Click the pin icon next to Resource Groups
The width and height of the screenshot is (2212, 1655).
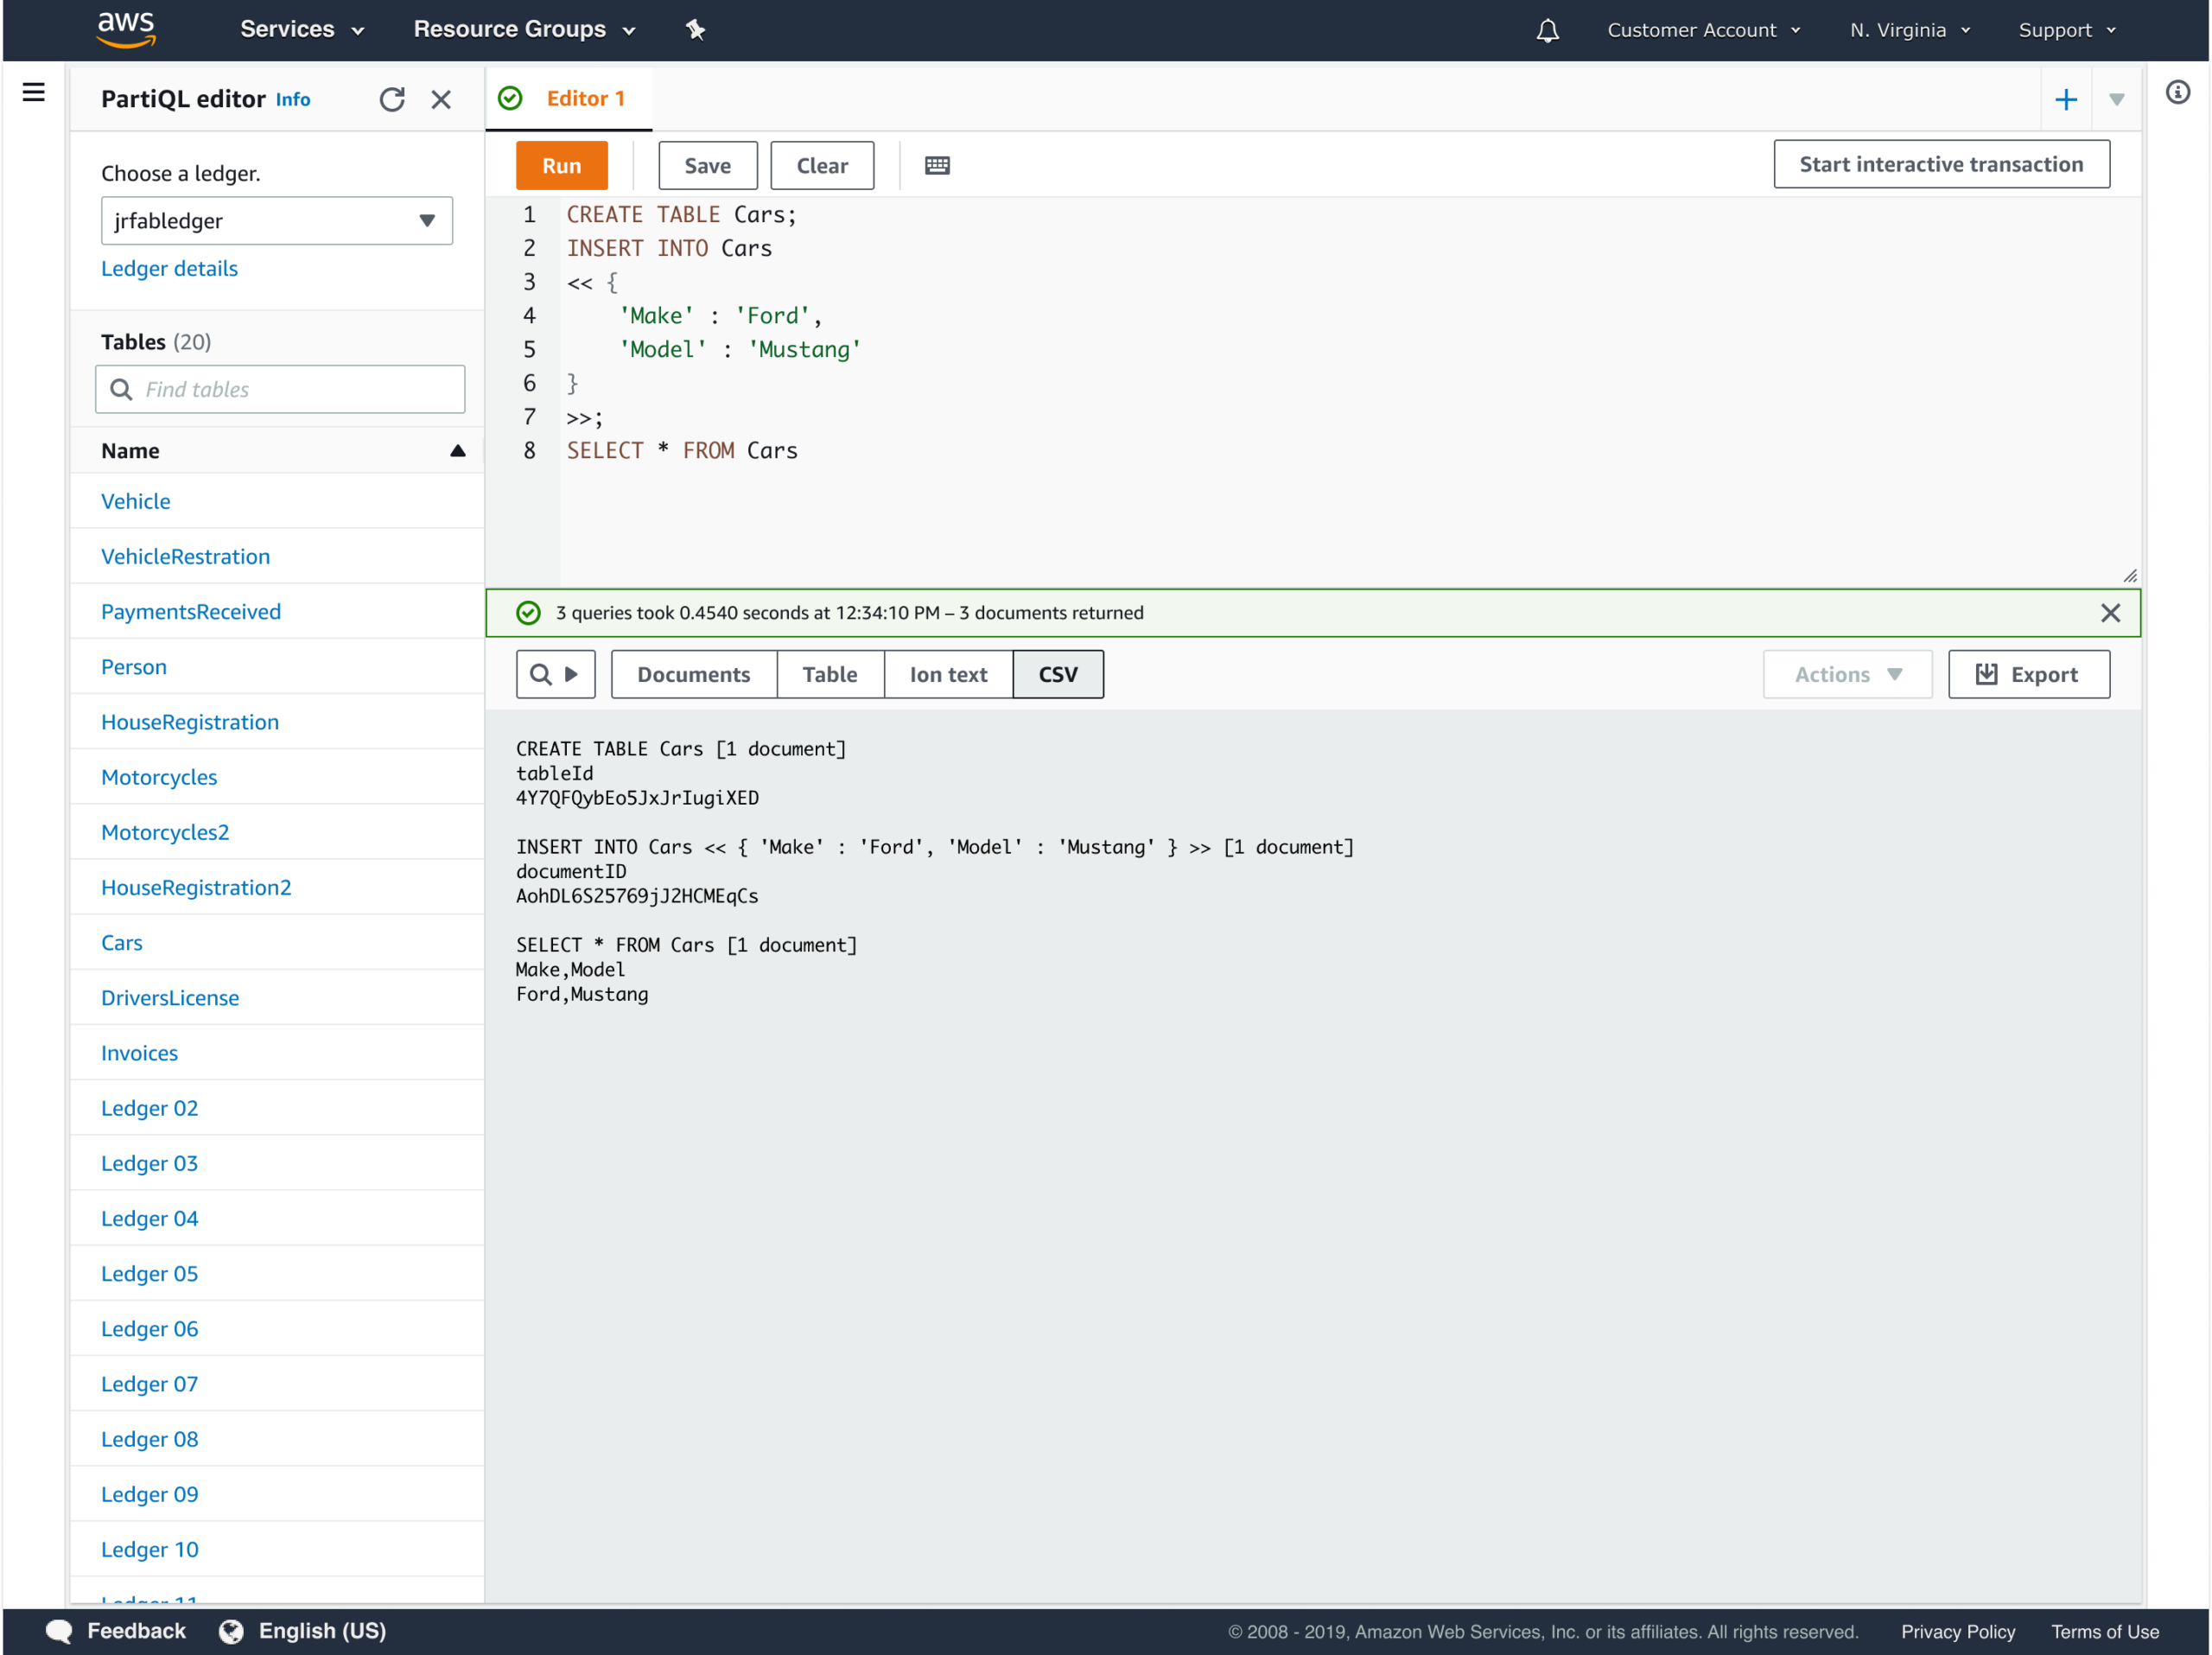pyautogui.click(x=694, y=29)
